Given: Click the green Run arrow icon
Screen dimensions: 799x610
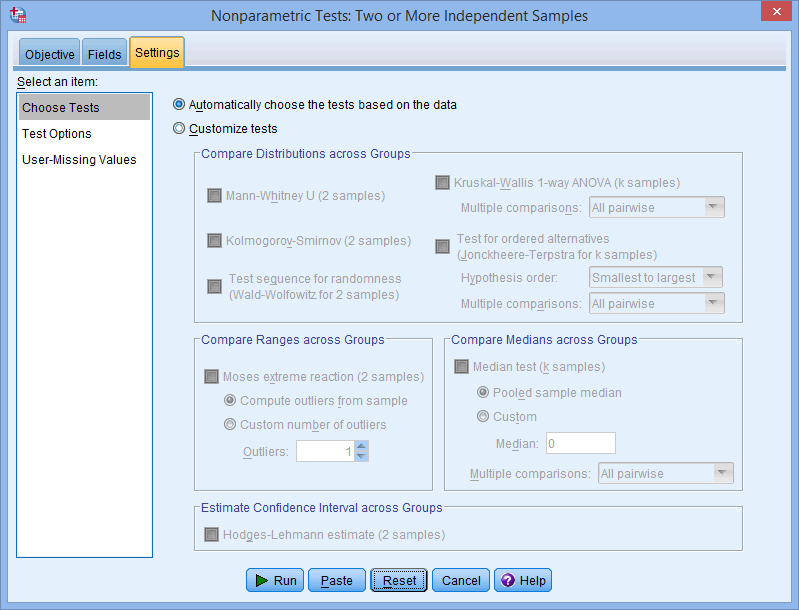Looking at the screenshot, I should tap(261, 580).
